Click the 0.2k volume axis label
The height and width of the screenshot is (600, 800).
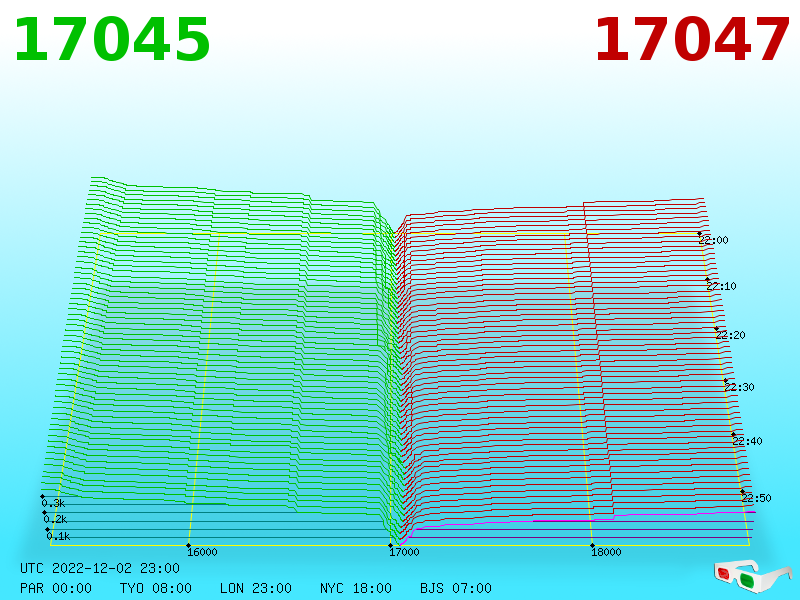click(x=55, y=519)
